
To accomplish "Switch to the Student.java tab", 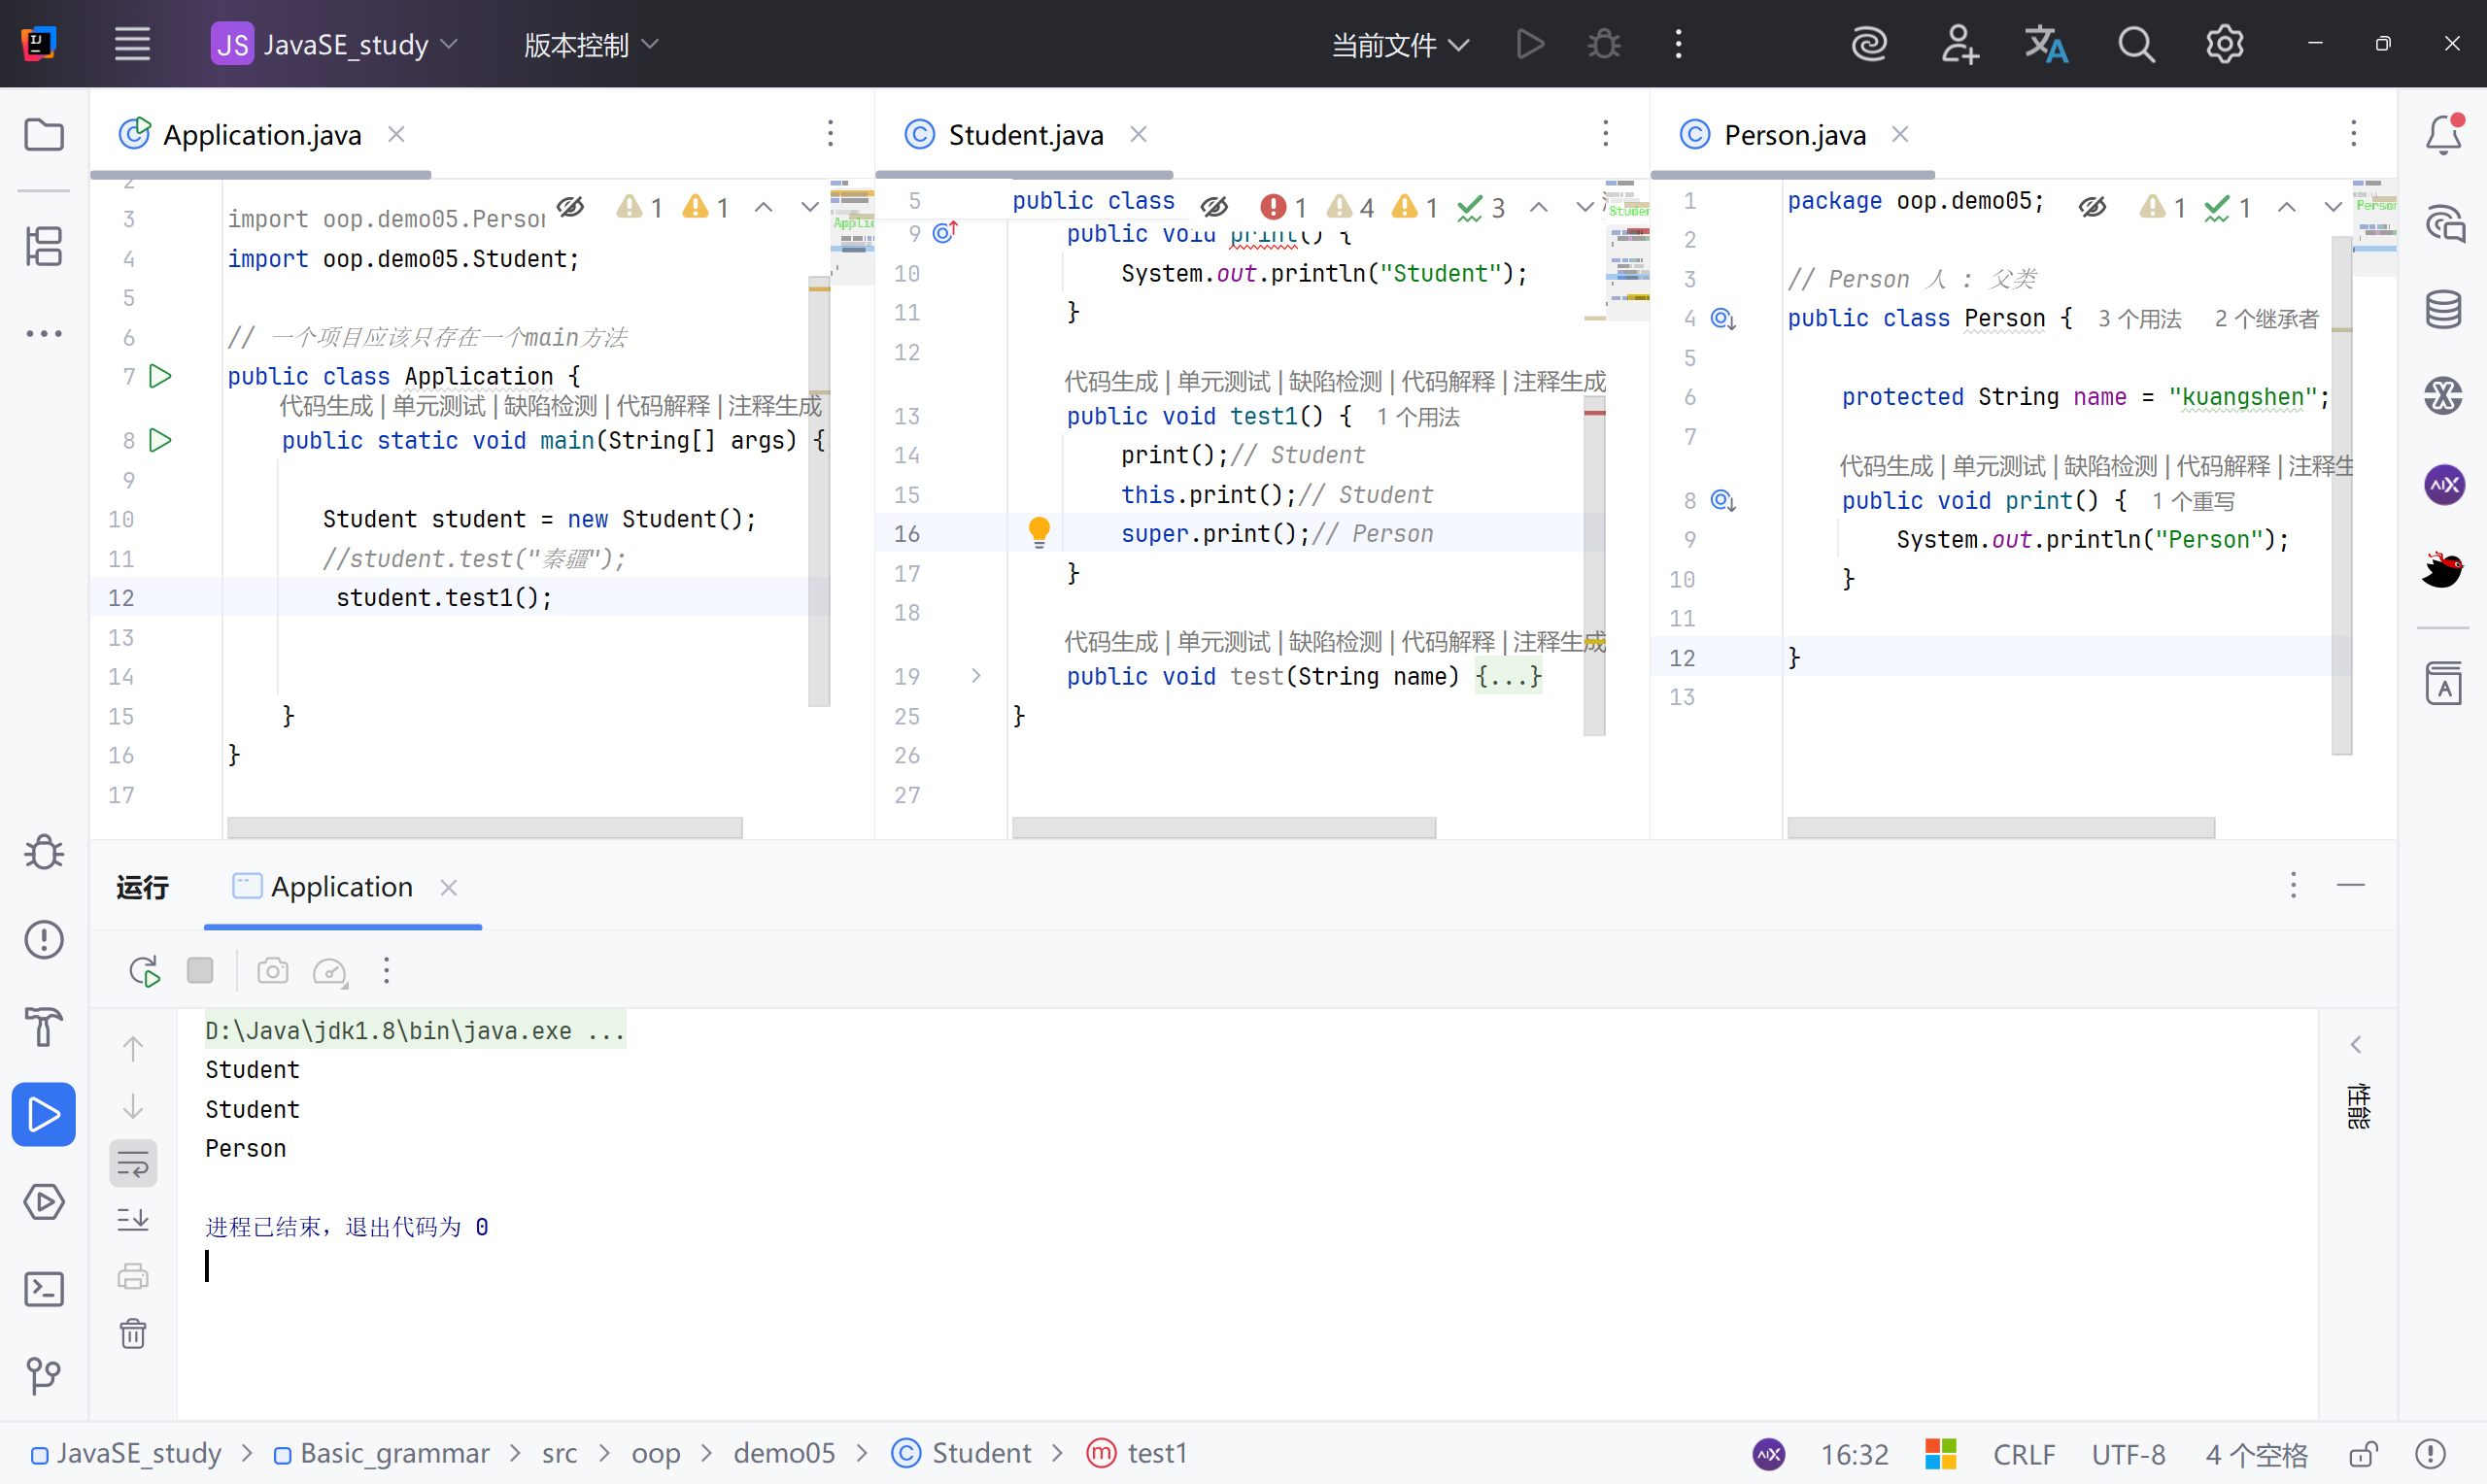I will coord(1025,135).
